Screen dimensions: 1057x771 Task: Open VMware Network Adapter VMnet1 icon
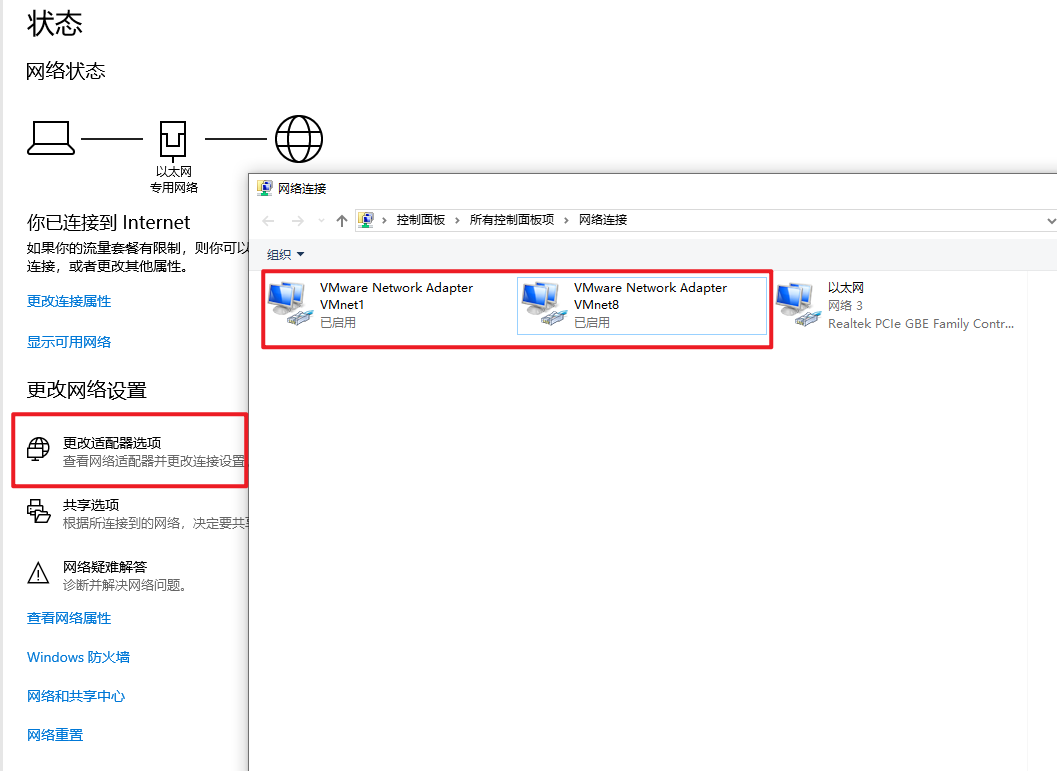click(x=291, y=305)
